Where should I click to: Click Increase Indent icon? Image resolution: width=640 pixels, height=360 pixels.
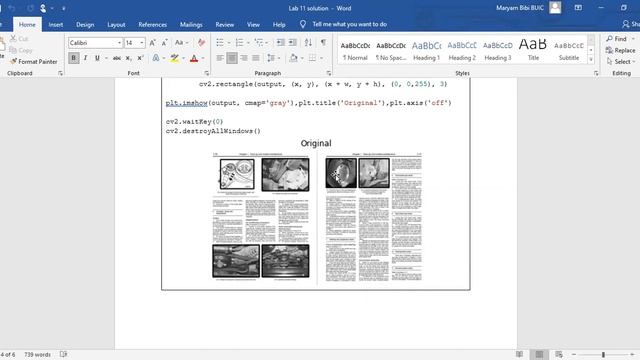click(293, 42)
